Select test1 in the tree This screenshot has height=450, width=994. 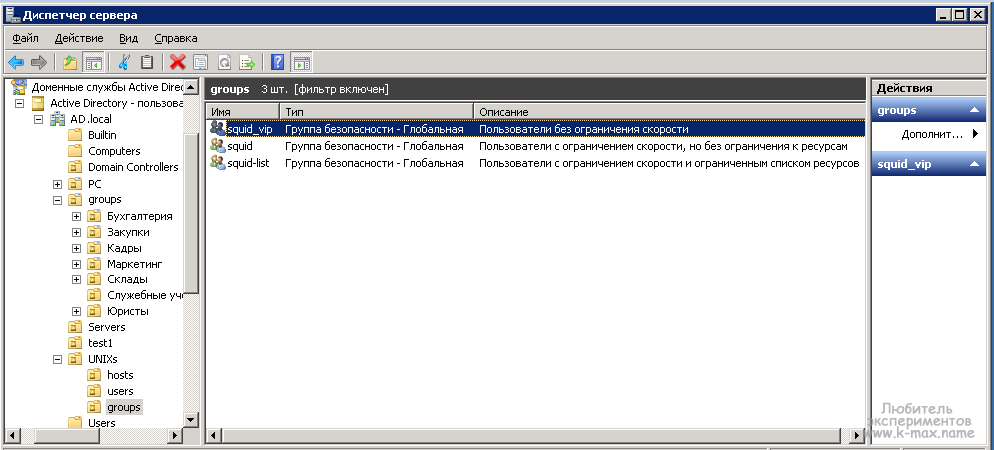100,343
